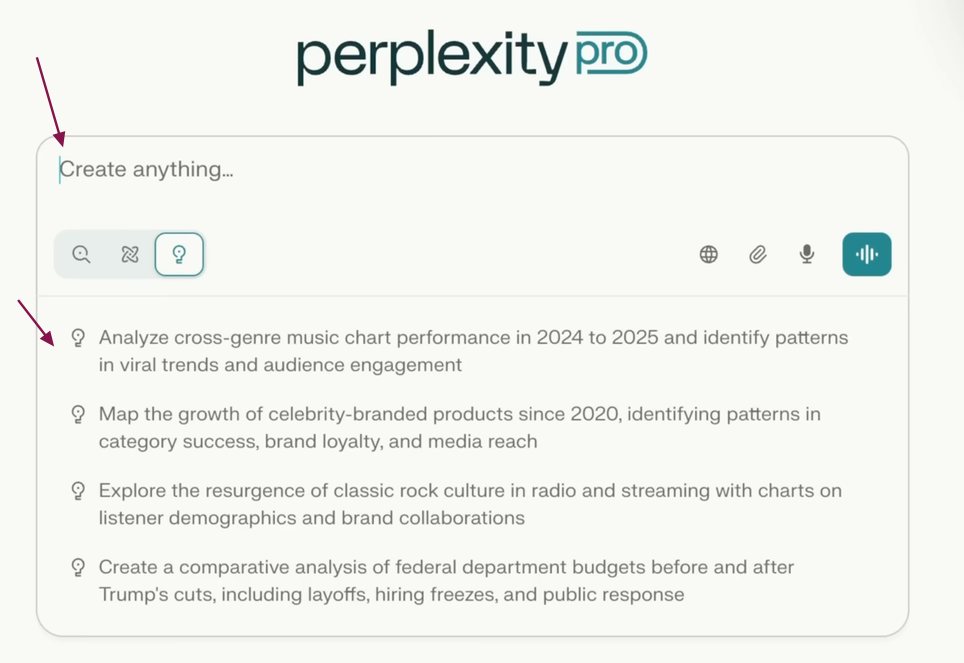
Task: Select the Search mode magnifier icon
Action: pyautogui.click(x=82, y=254)
